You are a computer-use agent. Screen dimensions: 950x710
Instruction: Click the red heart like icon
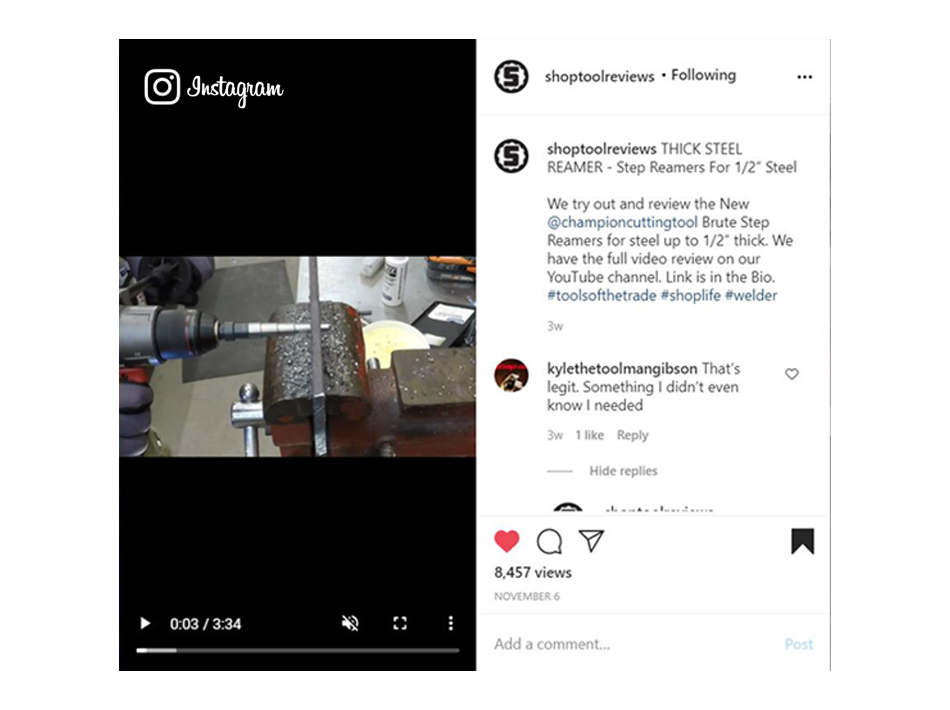507,541
